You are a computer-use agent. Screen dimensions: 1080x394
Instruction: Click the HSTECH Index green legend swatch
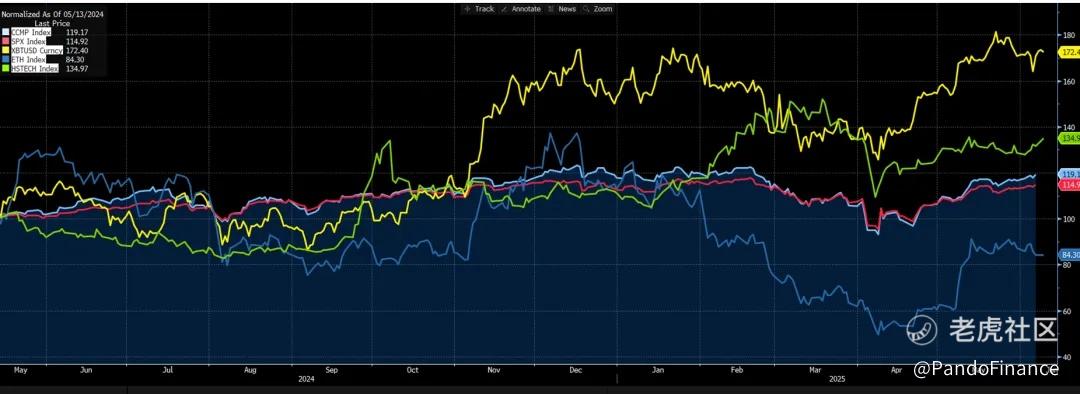[x=6, y=68]
